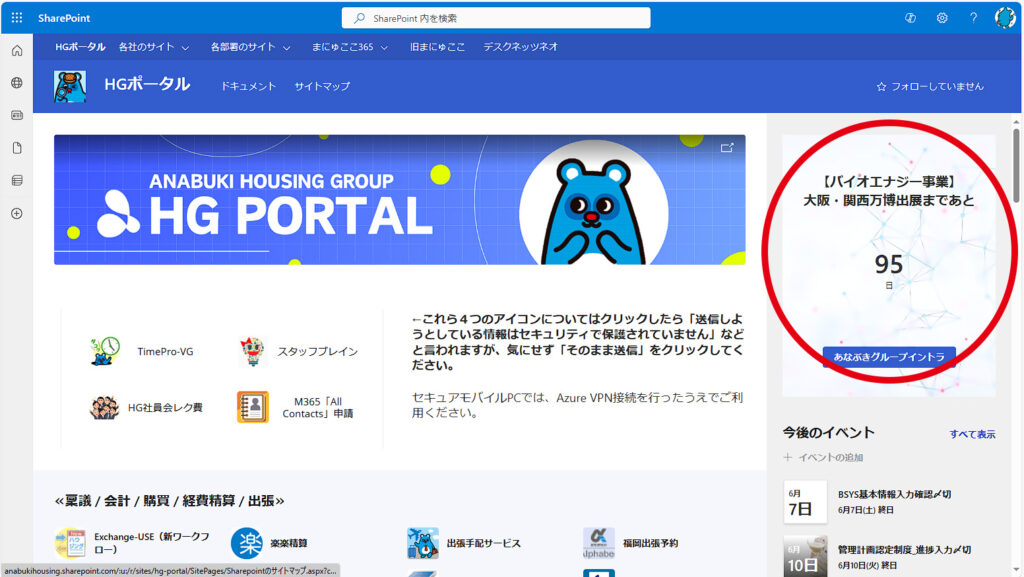The image size is (1024, 577).
Task: Click the 6月10日 date tile
Action: (805, 557)
